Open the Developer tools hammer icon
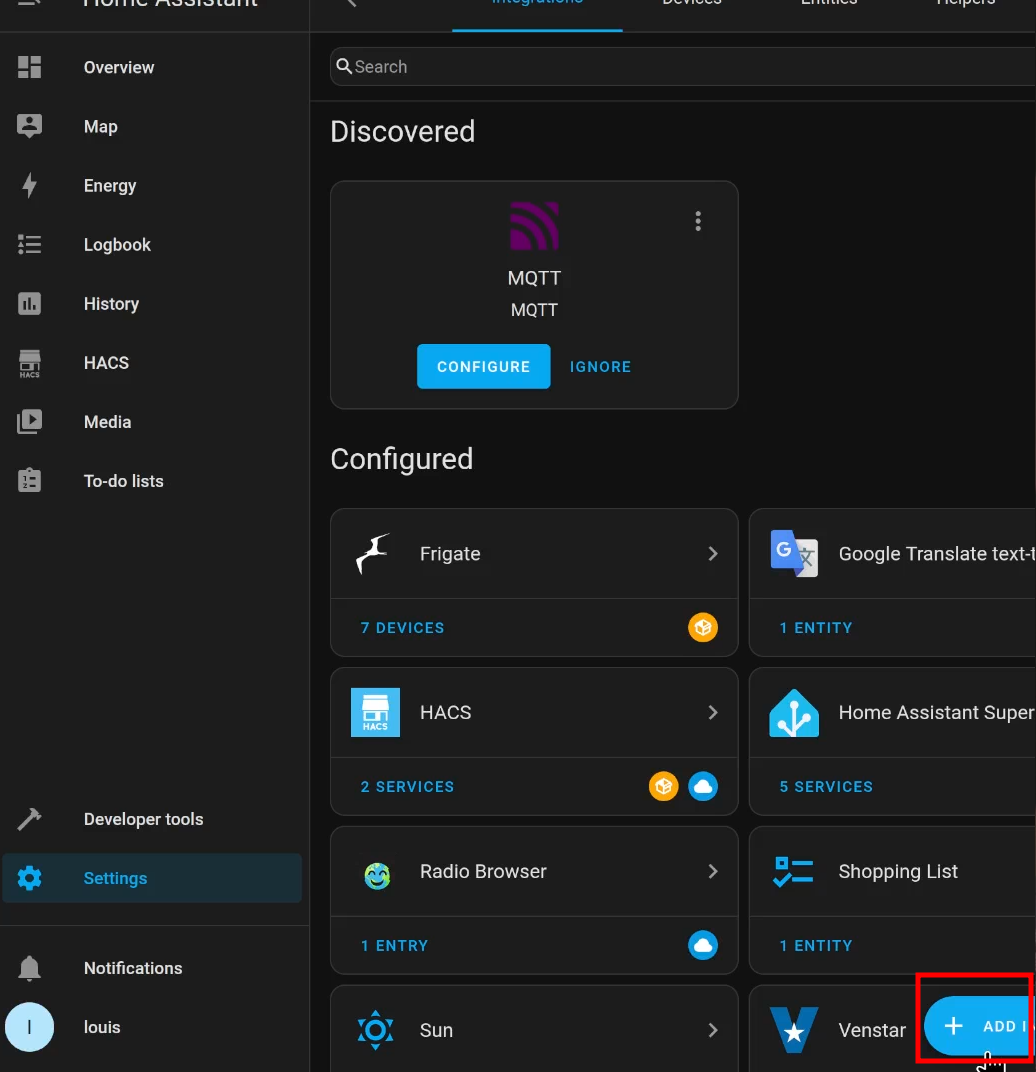The image size is (1036, 1072). 29,819
